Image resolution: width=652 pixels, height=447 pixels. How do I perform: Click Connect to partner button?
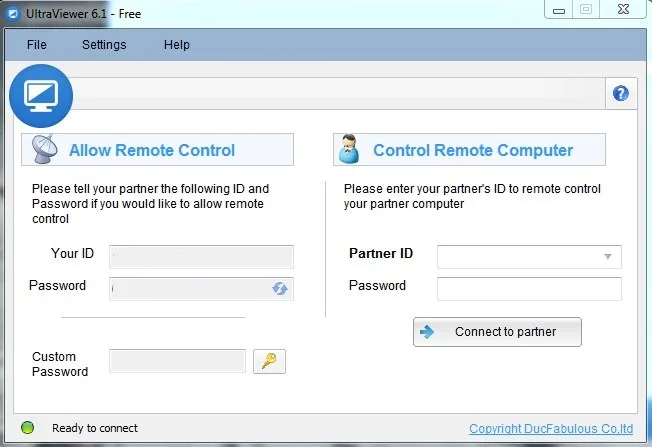click(x=497, y=332)
